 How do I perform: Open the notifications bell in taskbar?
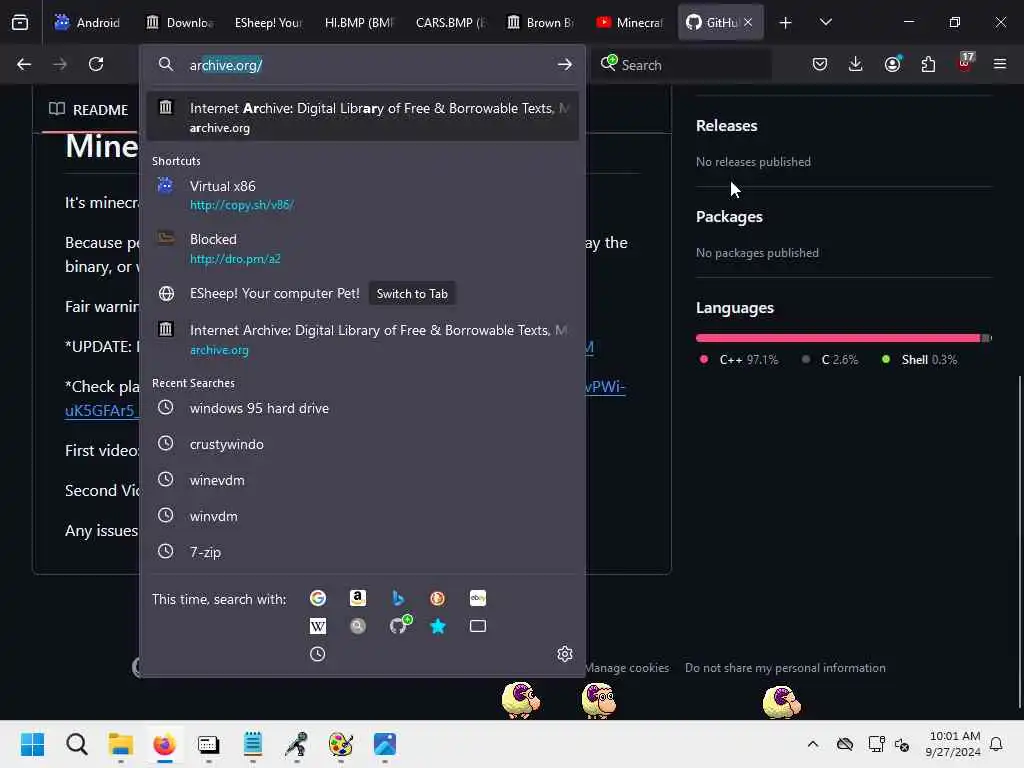click(997, 744)
